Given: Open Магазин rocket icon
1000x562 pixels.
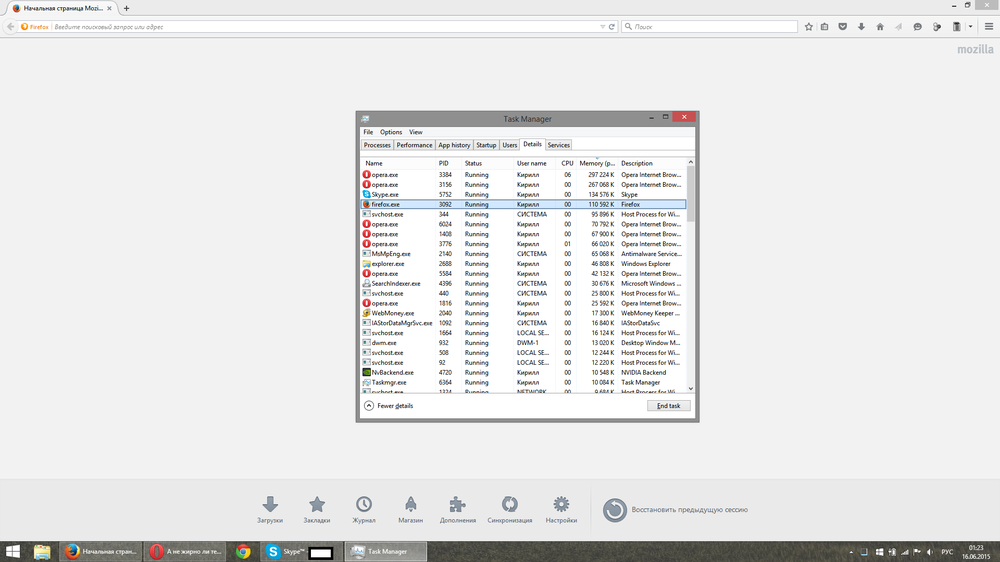Looking at the screenshot, I should (410, 510).
